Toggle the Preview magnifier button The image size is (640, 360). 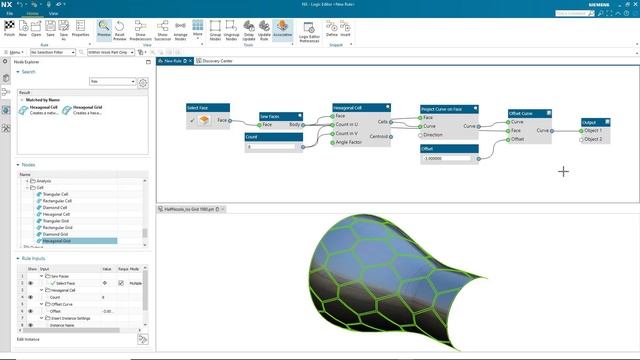[104, 29]
